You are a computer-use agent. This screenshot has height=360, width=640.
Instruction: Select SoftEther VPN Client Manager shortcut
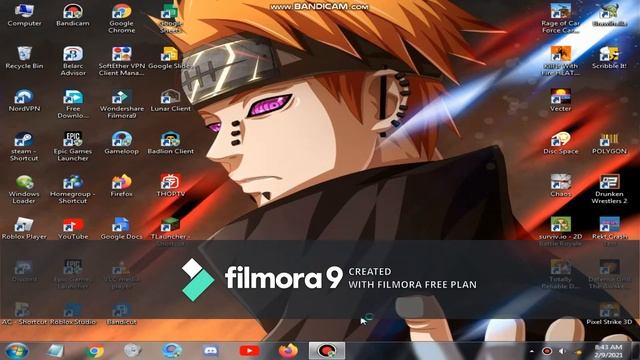(122, 61)
